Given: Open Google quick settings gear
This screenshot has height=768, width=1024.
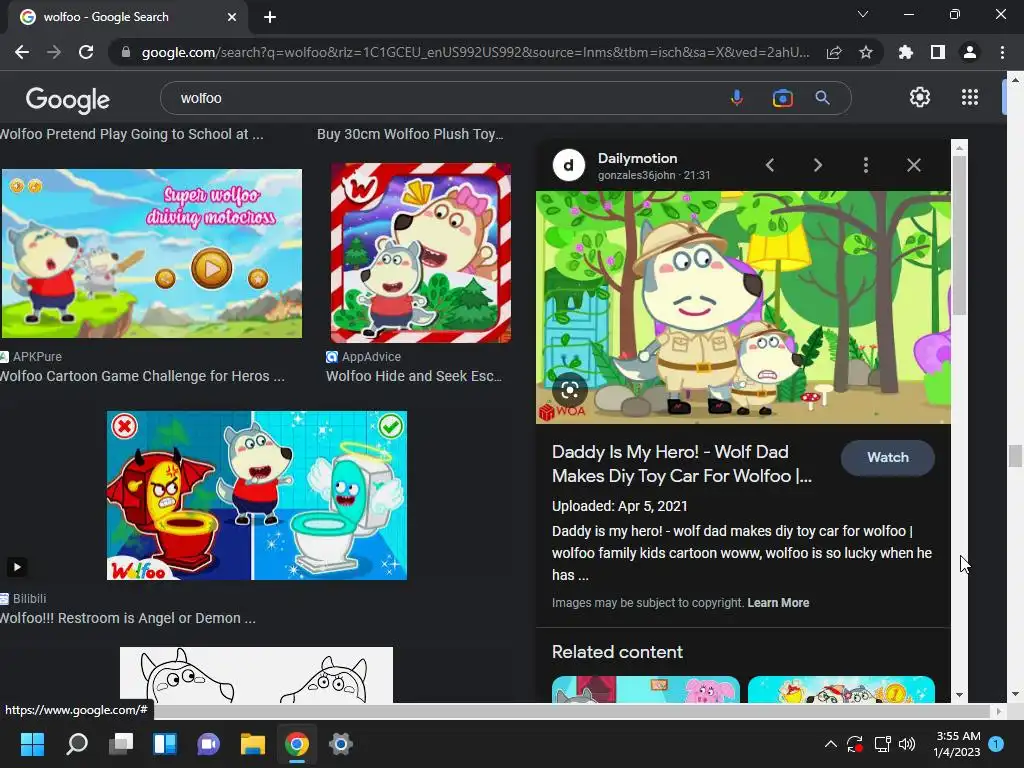Looking at the screenshot, I should point(920,97).
